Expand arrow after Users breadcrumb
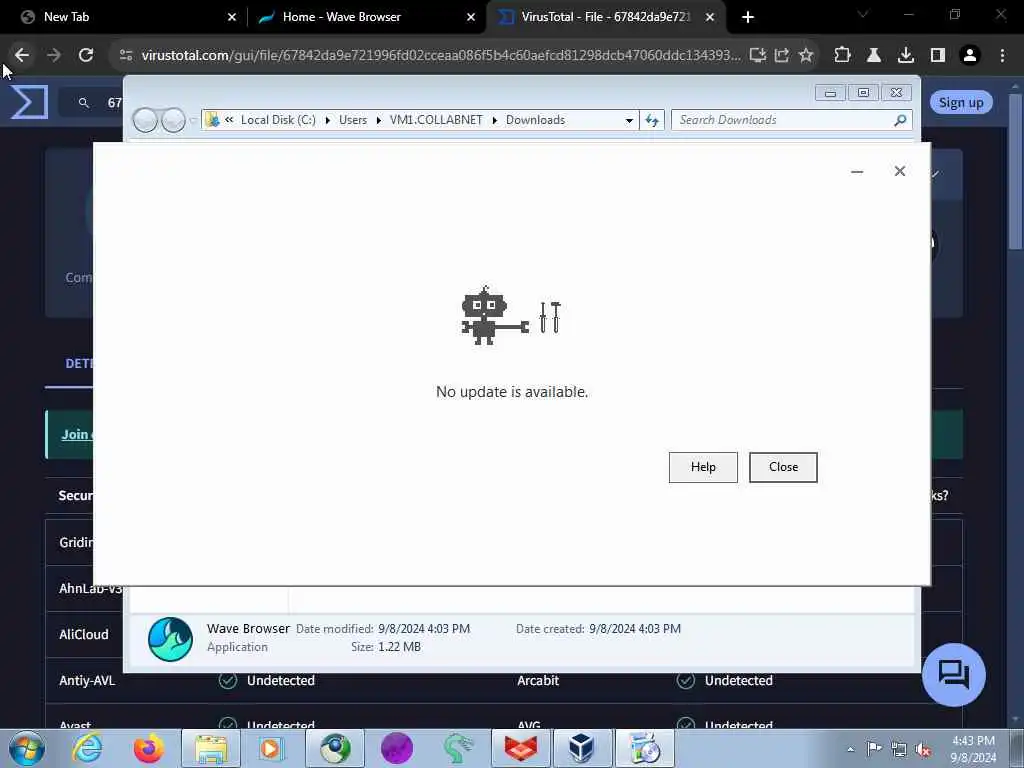 tap(379, 120)
